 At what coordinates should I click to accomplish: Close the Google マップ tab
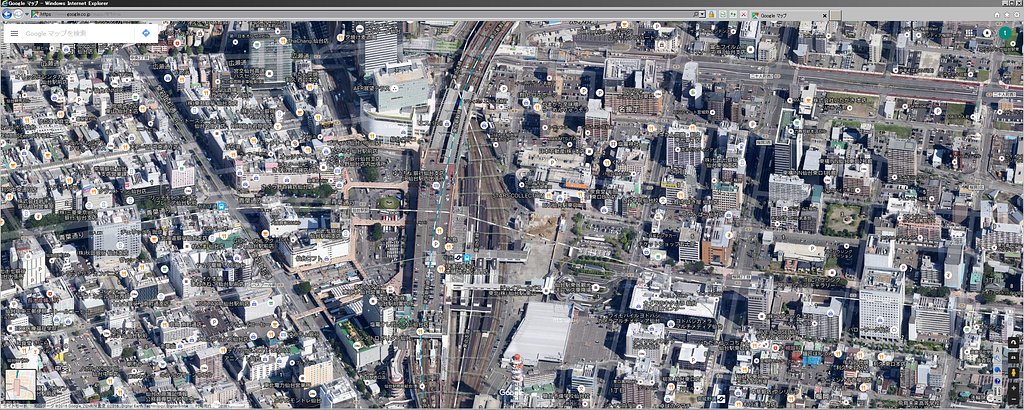point(824,16)
